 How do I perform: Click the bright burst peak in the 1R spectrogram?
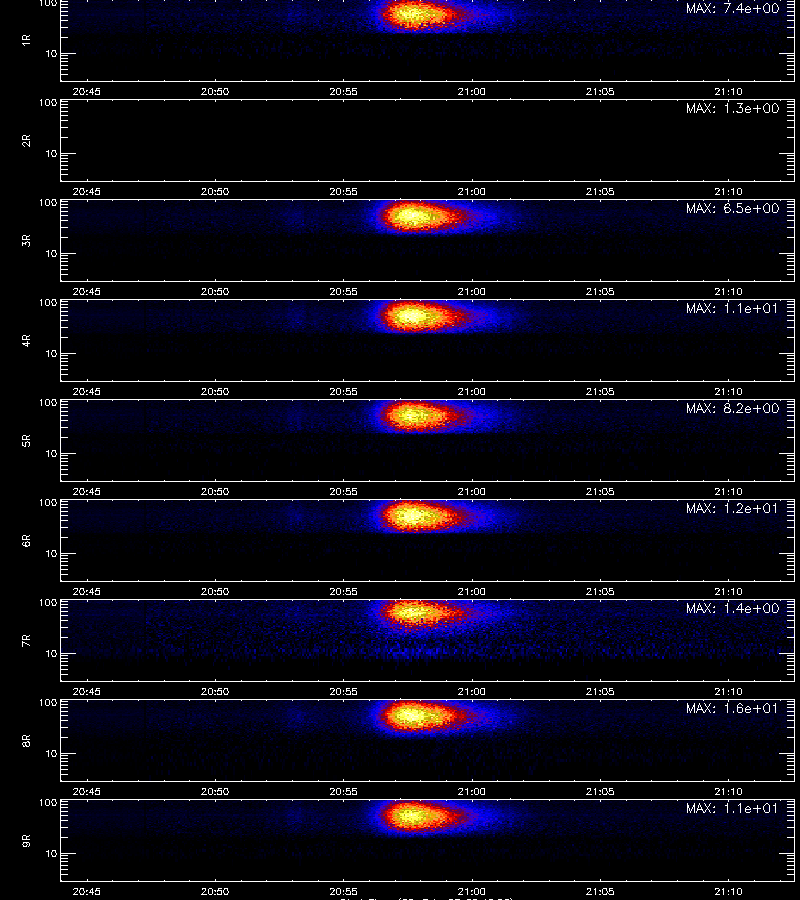414,14
